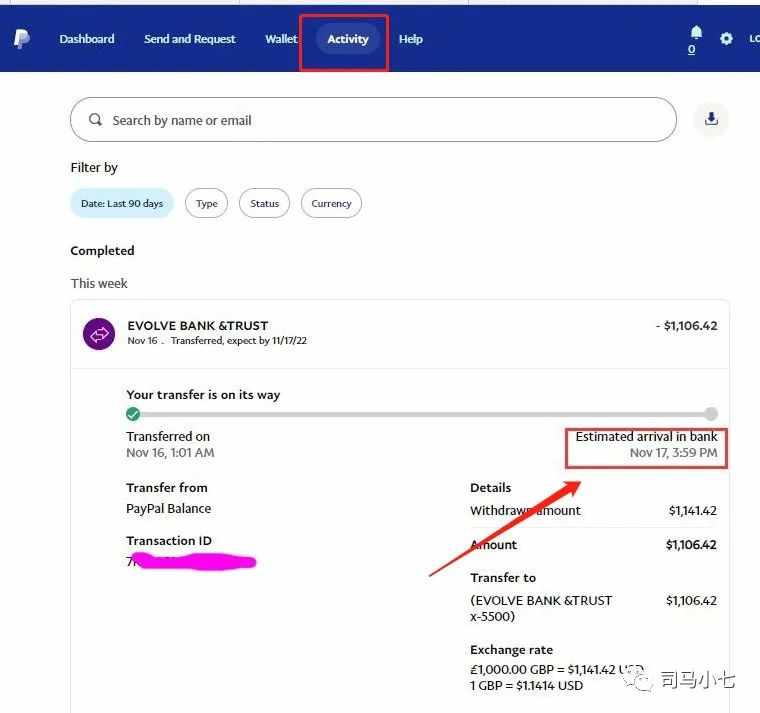This screenshot has width=760, height=713.
Task: Click the transfer progress bar end marker
Action: point(711,414)
